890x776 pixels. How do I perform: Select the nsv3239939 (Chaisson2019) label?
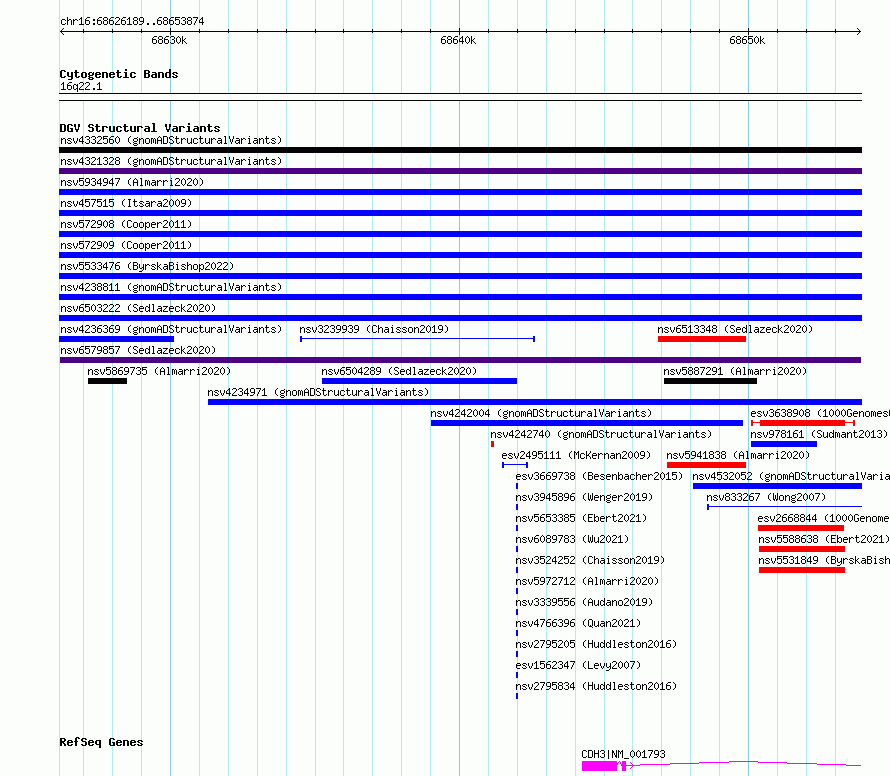pyautogui.click(x=374, y=329)
